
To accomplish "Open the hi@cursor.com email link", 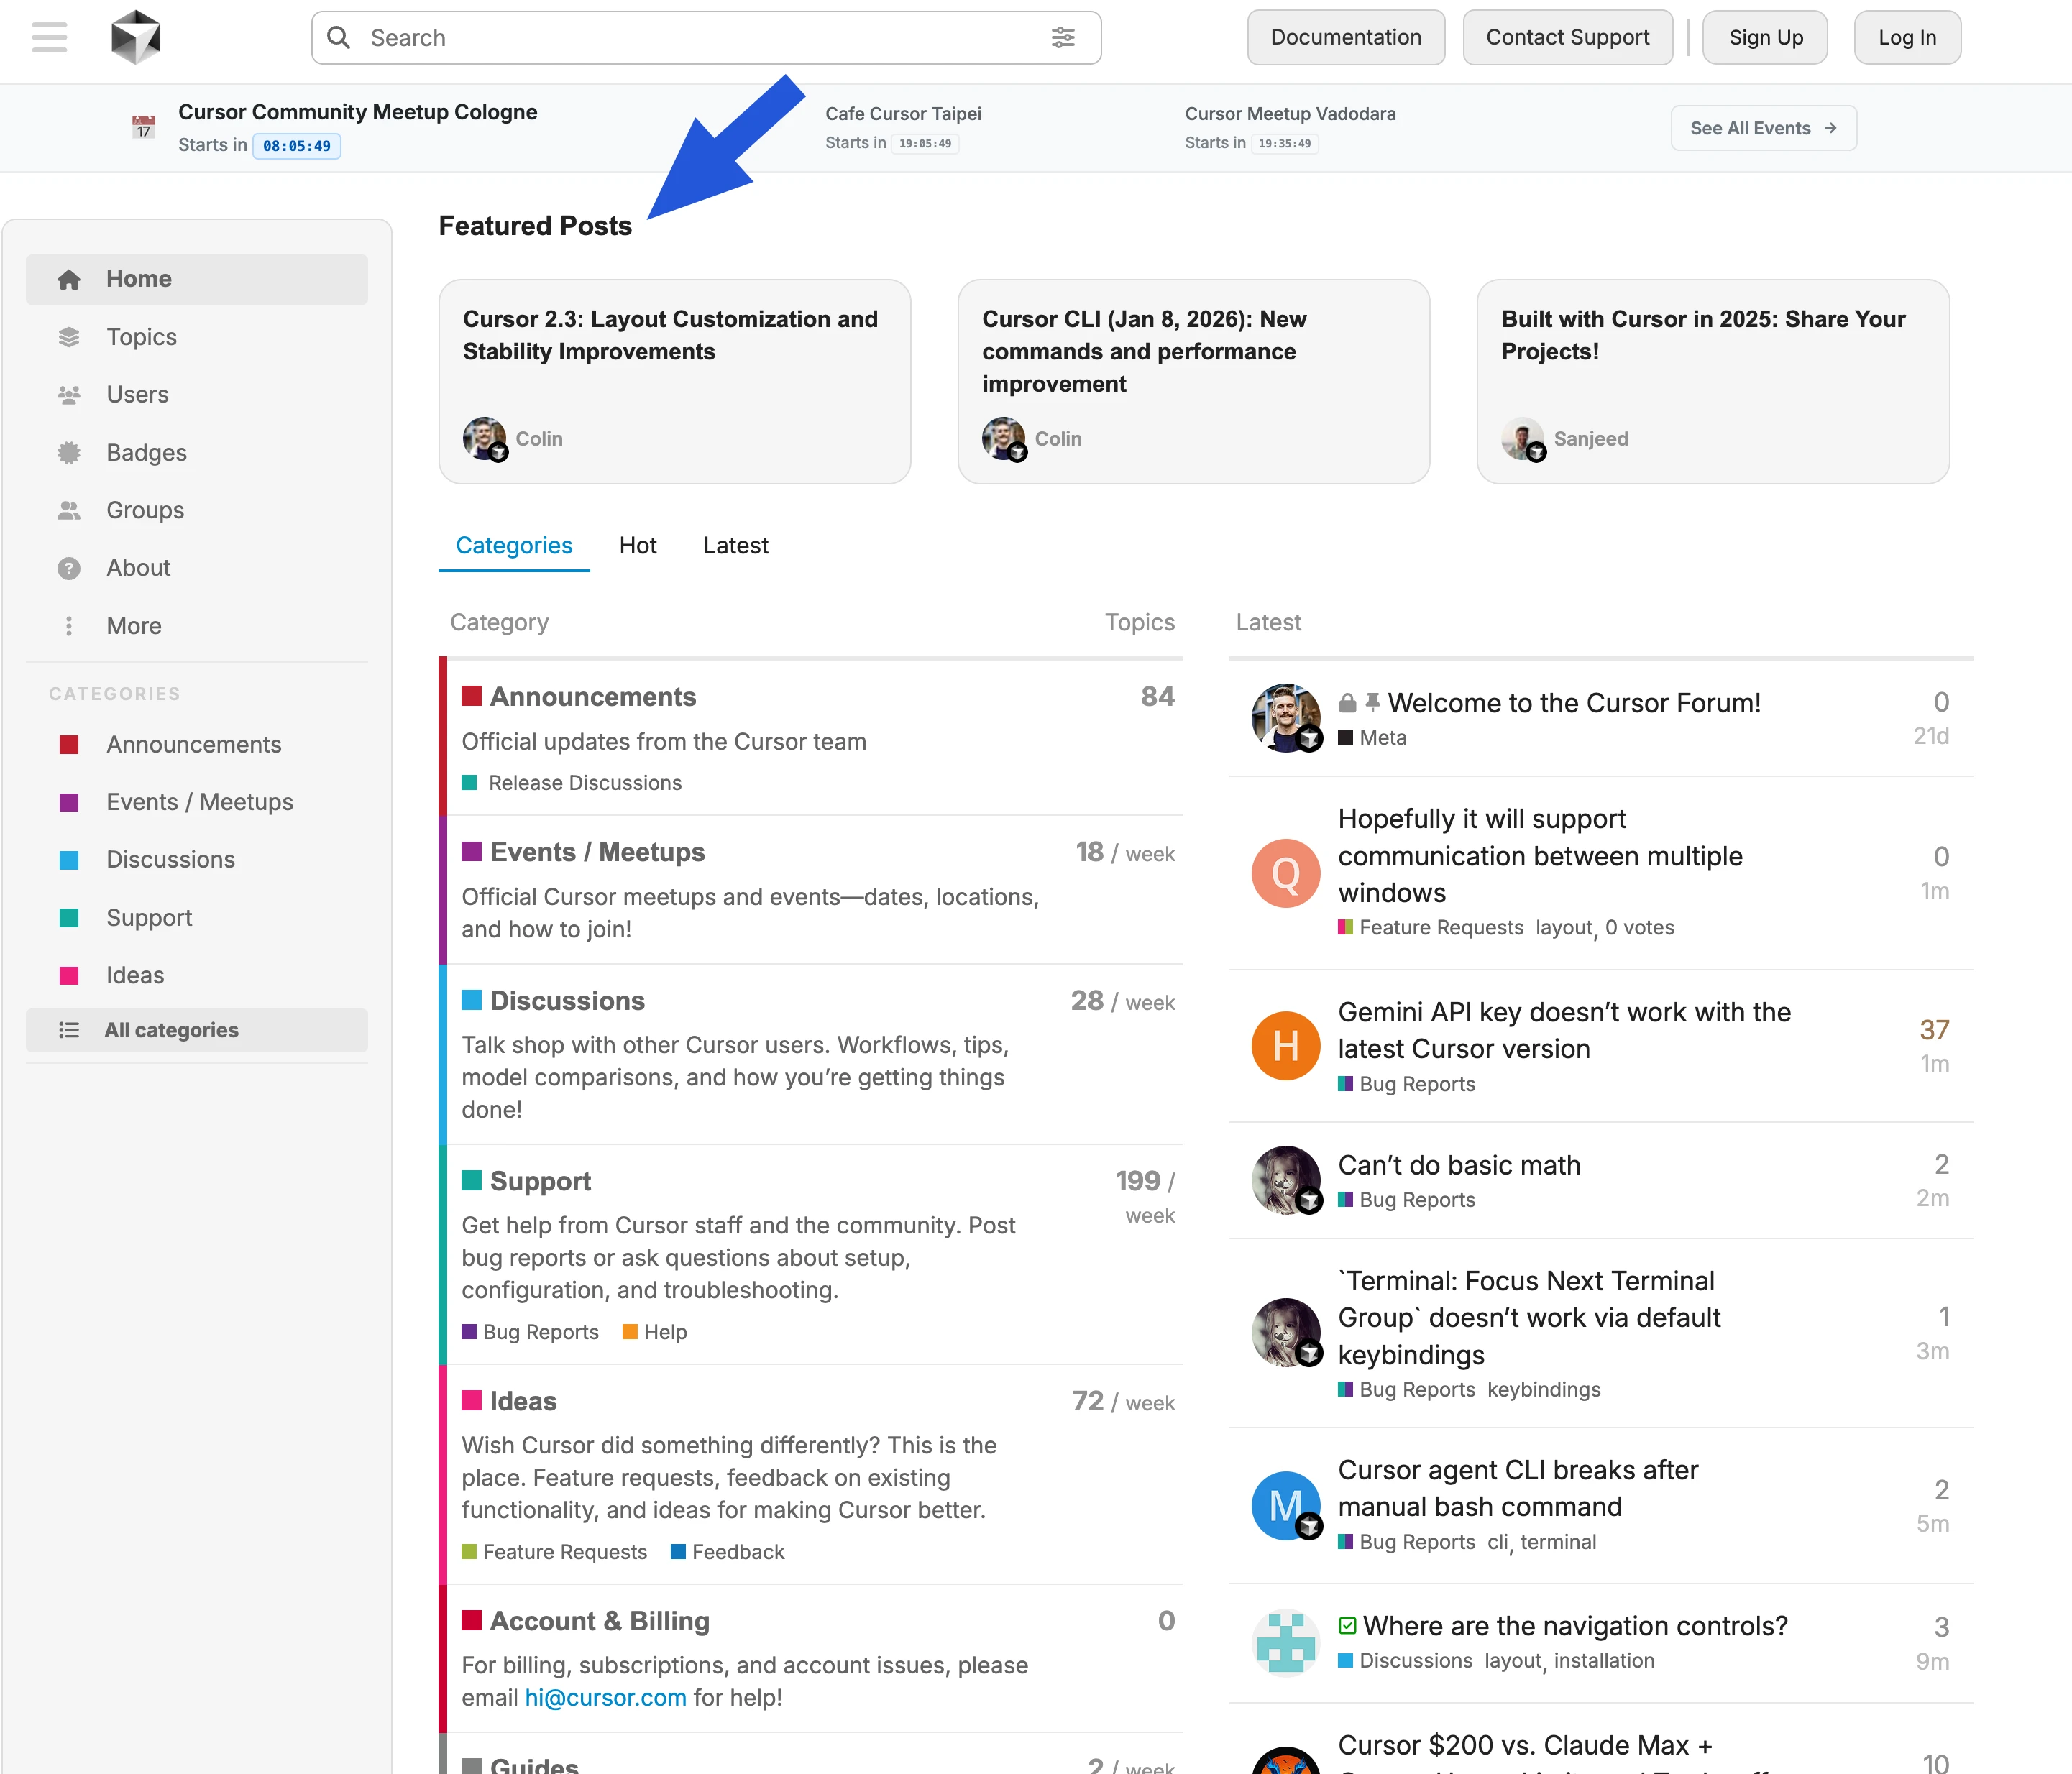I will pos(605,1698).
